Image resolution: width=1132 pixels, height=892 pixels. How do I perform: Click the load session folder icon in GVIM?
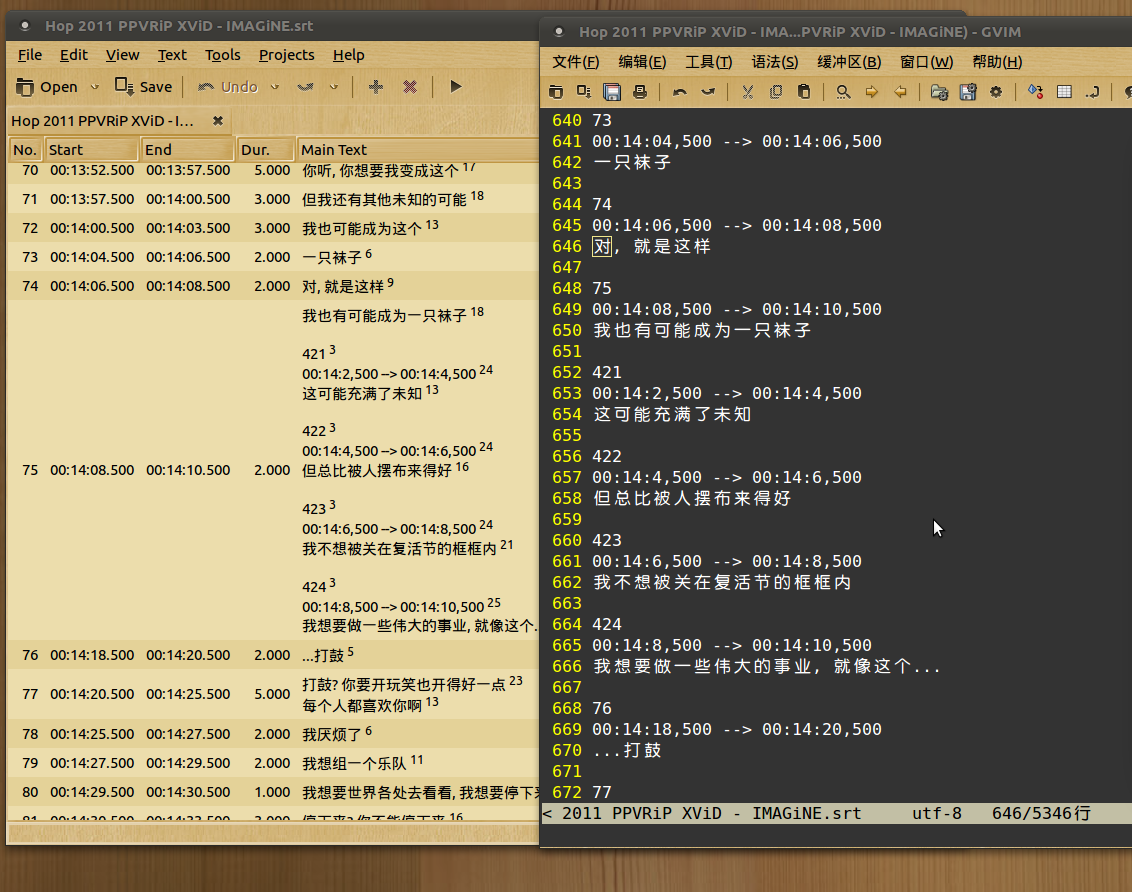939,92
